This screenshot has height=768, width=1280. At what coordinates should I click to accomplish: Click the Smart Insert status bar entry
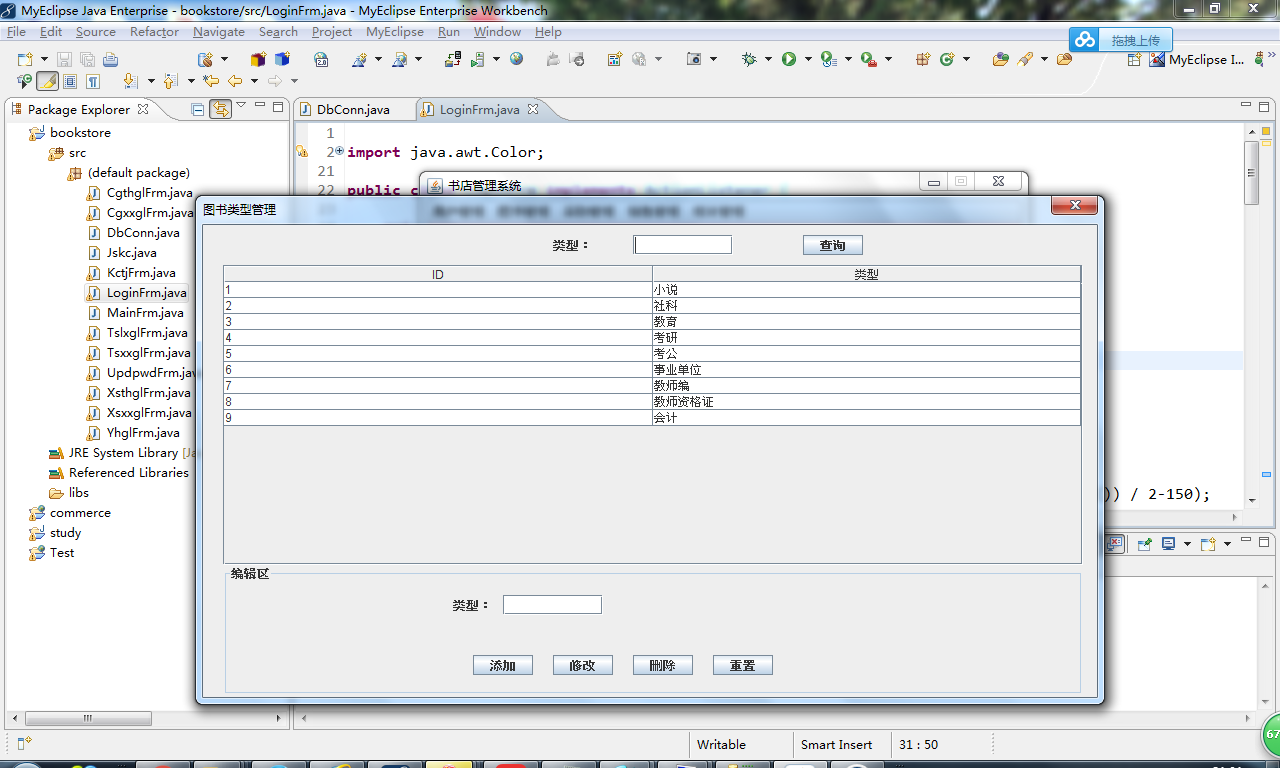click(x=837, y=745)
